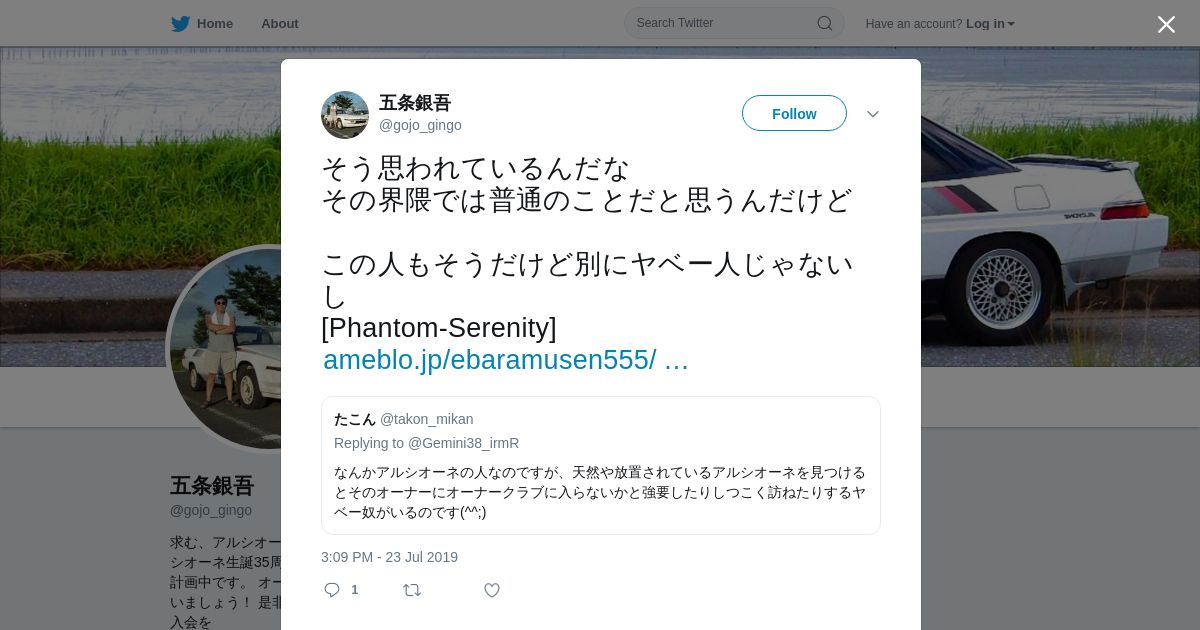Expand the tweet options chevron menu
Viewport: 1200px width, 630px height.
click(873, 114)
